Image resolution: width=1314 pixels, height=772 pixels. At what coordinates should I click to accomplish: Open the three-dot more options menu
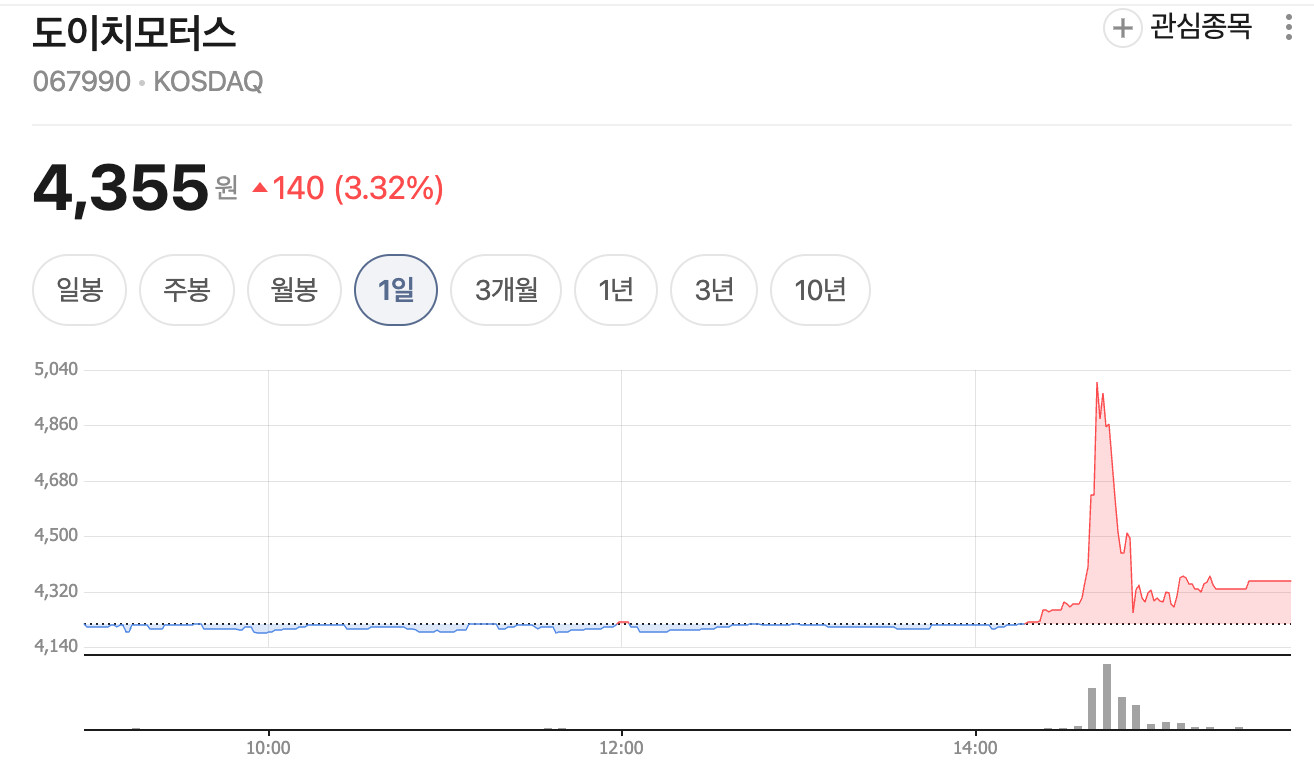1288,28
